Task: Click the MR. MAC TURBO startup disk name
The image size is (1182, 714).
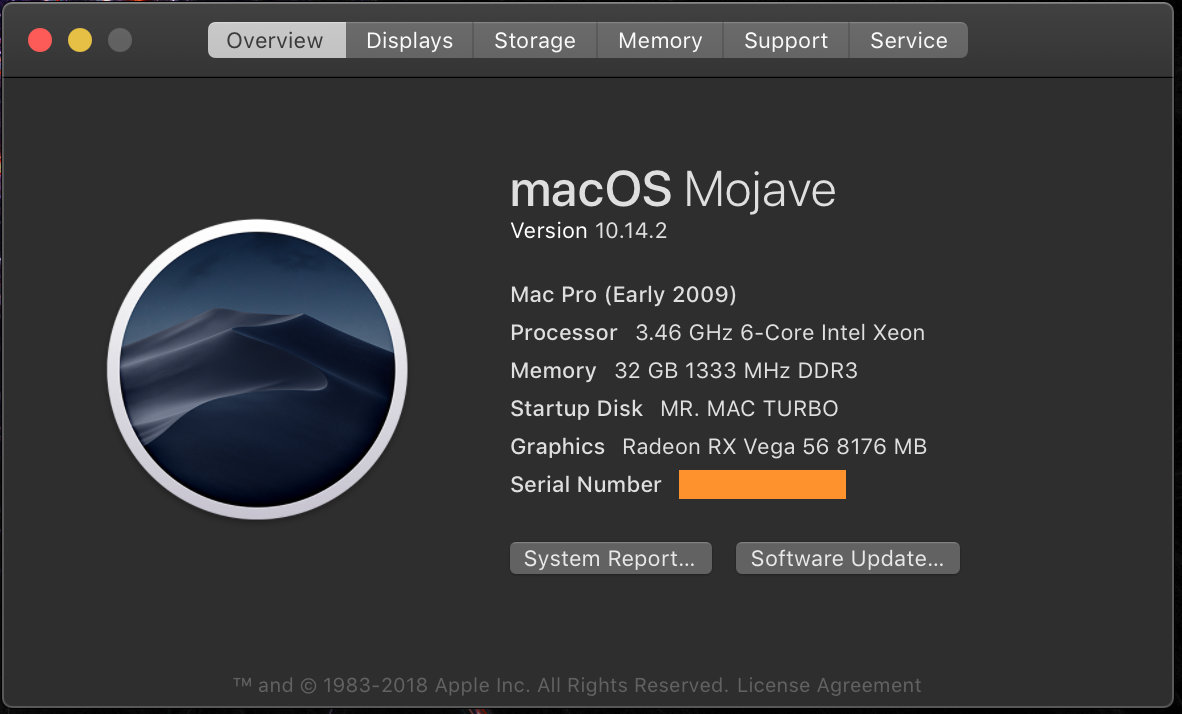Action: pos(749,408)
